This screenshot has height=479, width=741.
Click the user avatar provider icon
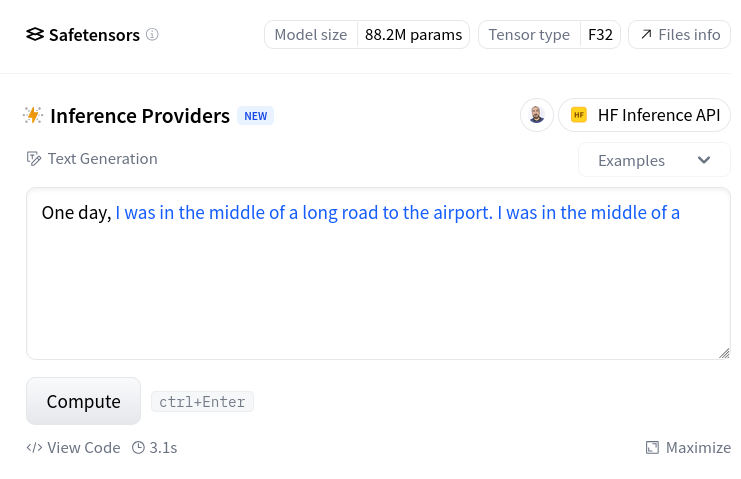tap(537, 115)
